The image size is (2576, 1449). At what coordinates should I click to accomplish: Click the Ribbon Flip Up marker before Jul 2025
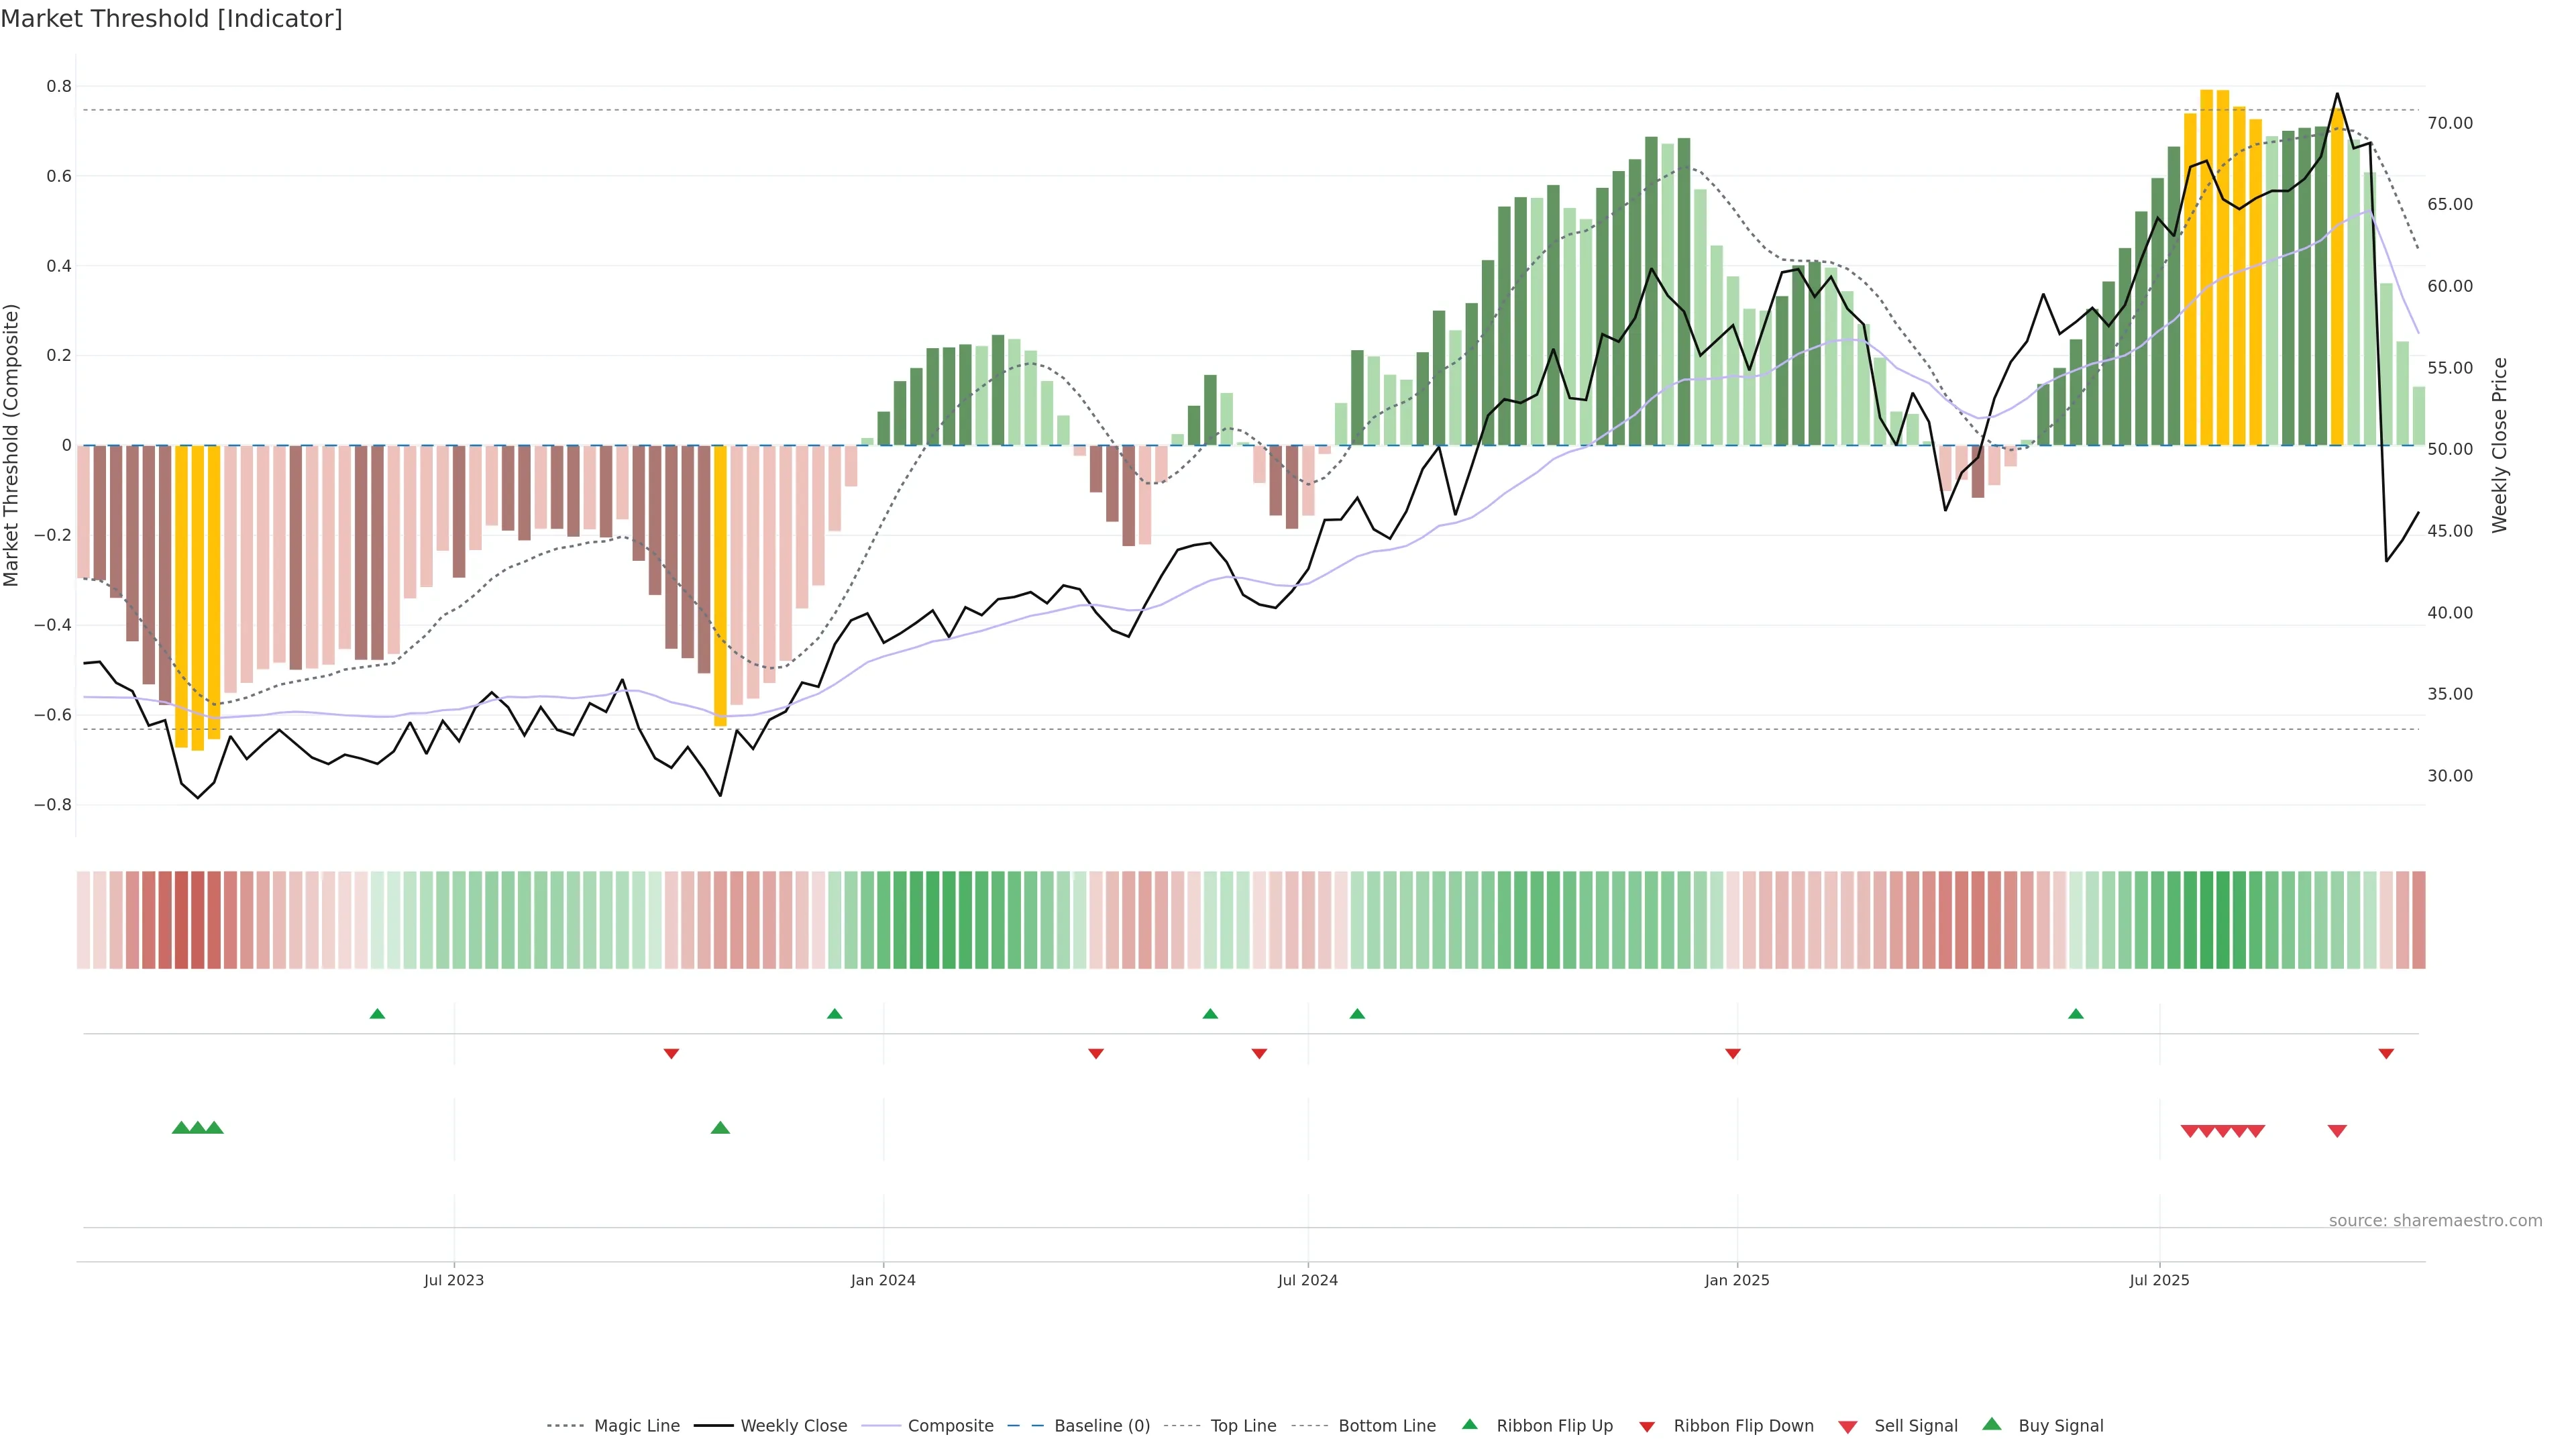pyautogui.click(x=2076, y=1014)
